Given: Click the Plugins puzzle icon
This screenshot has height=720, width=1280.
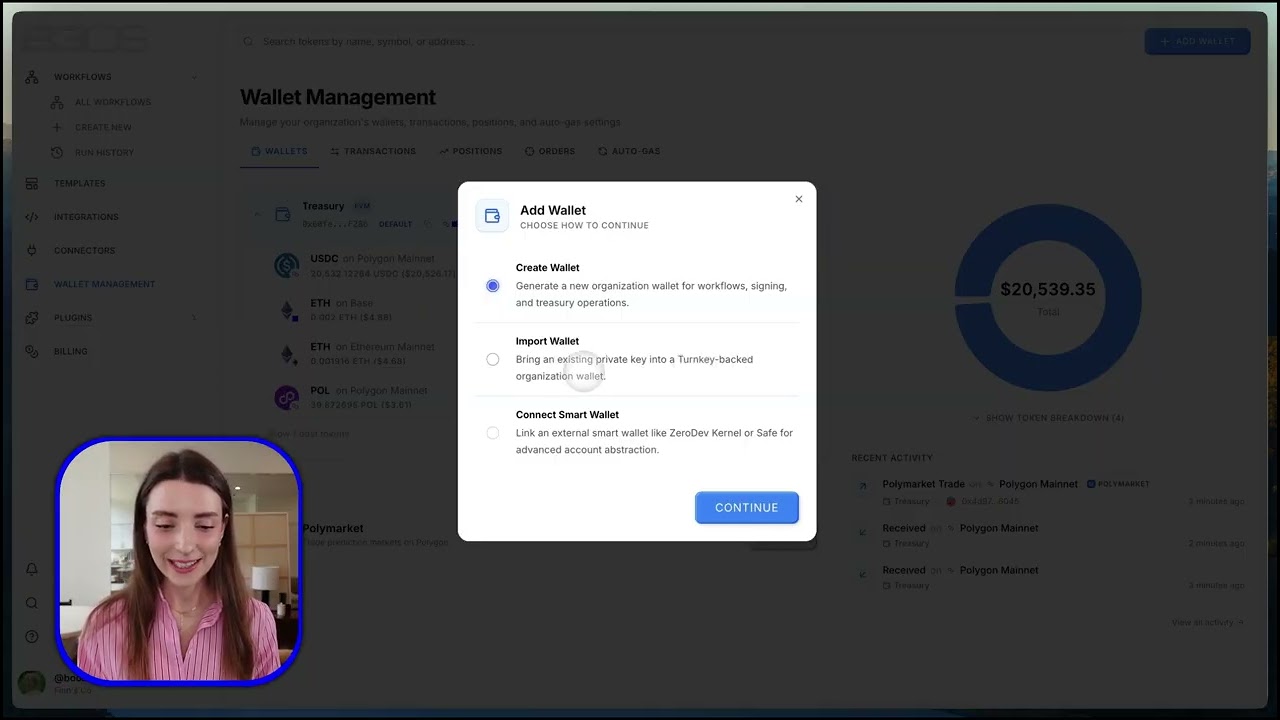Looking at the screenshot, I should (x=32, y=318).
